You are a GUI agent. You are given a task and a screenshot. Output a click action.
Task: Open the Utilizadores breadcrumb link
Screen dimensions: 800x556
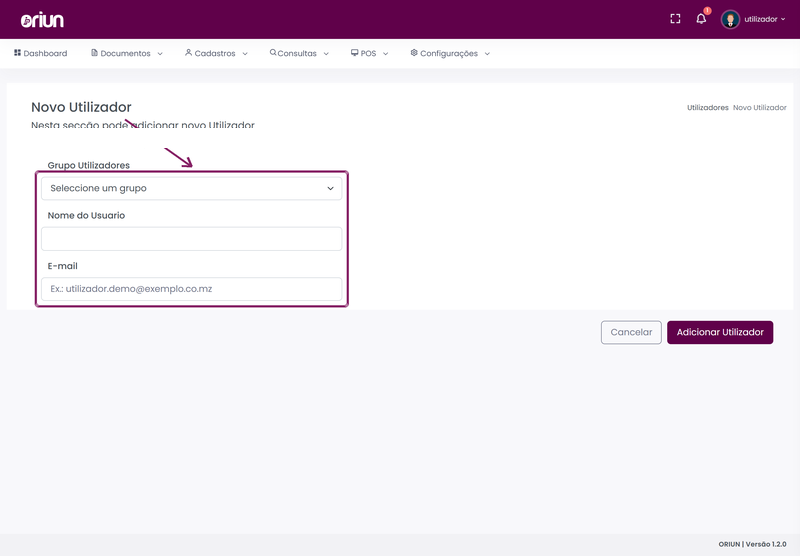[x=708, y=108]
